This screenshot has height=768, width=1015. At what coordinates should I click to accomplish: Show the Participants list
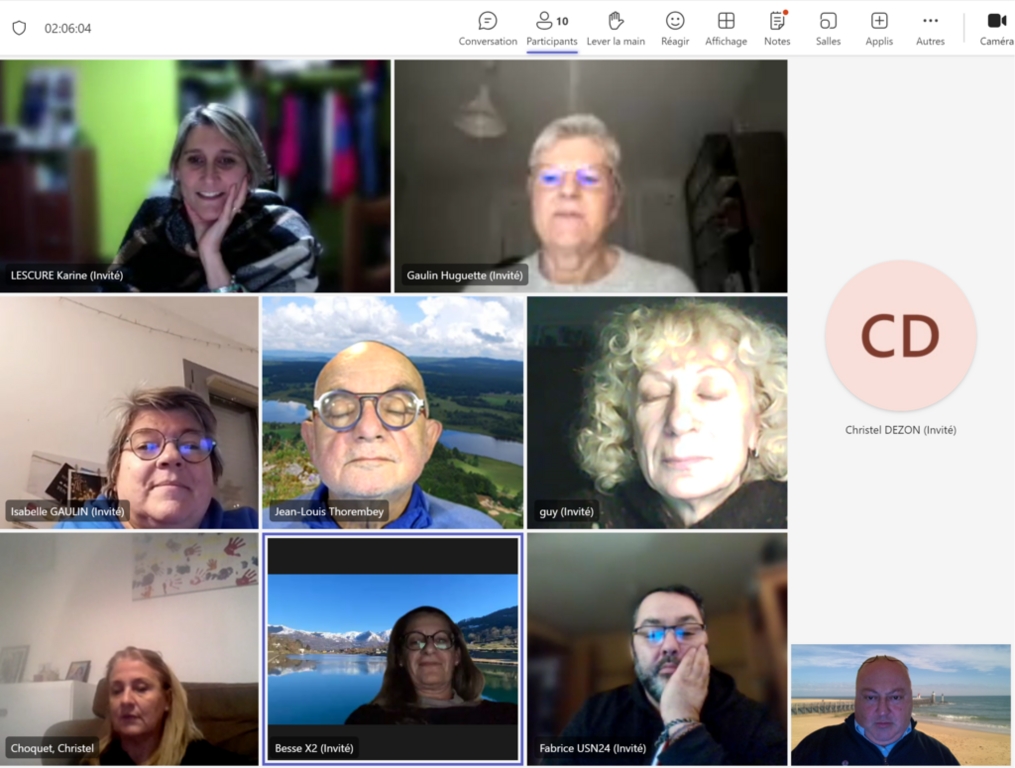(552, 29)
